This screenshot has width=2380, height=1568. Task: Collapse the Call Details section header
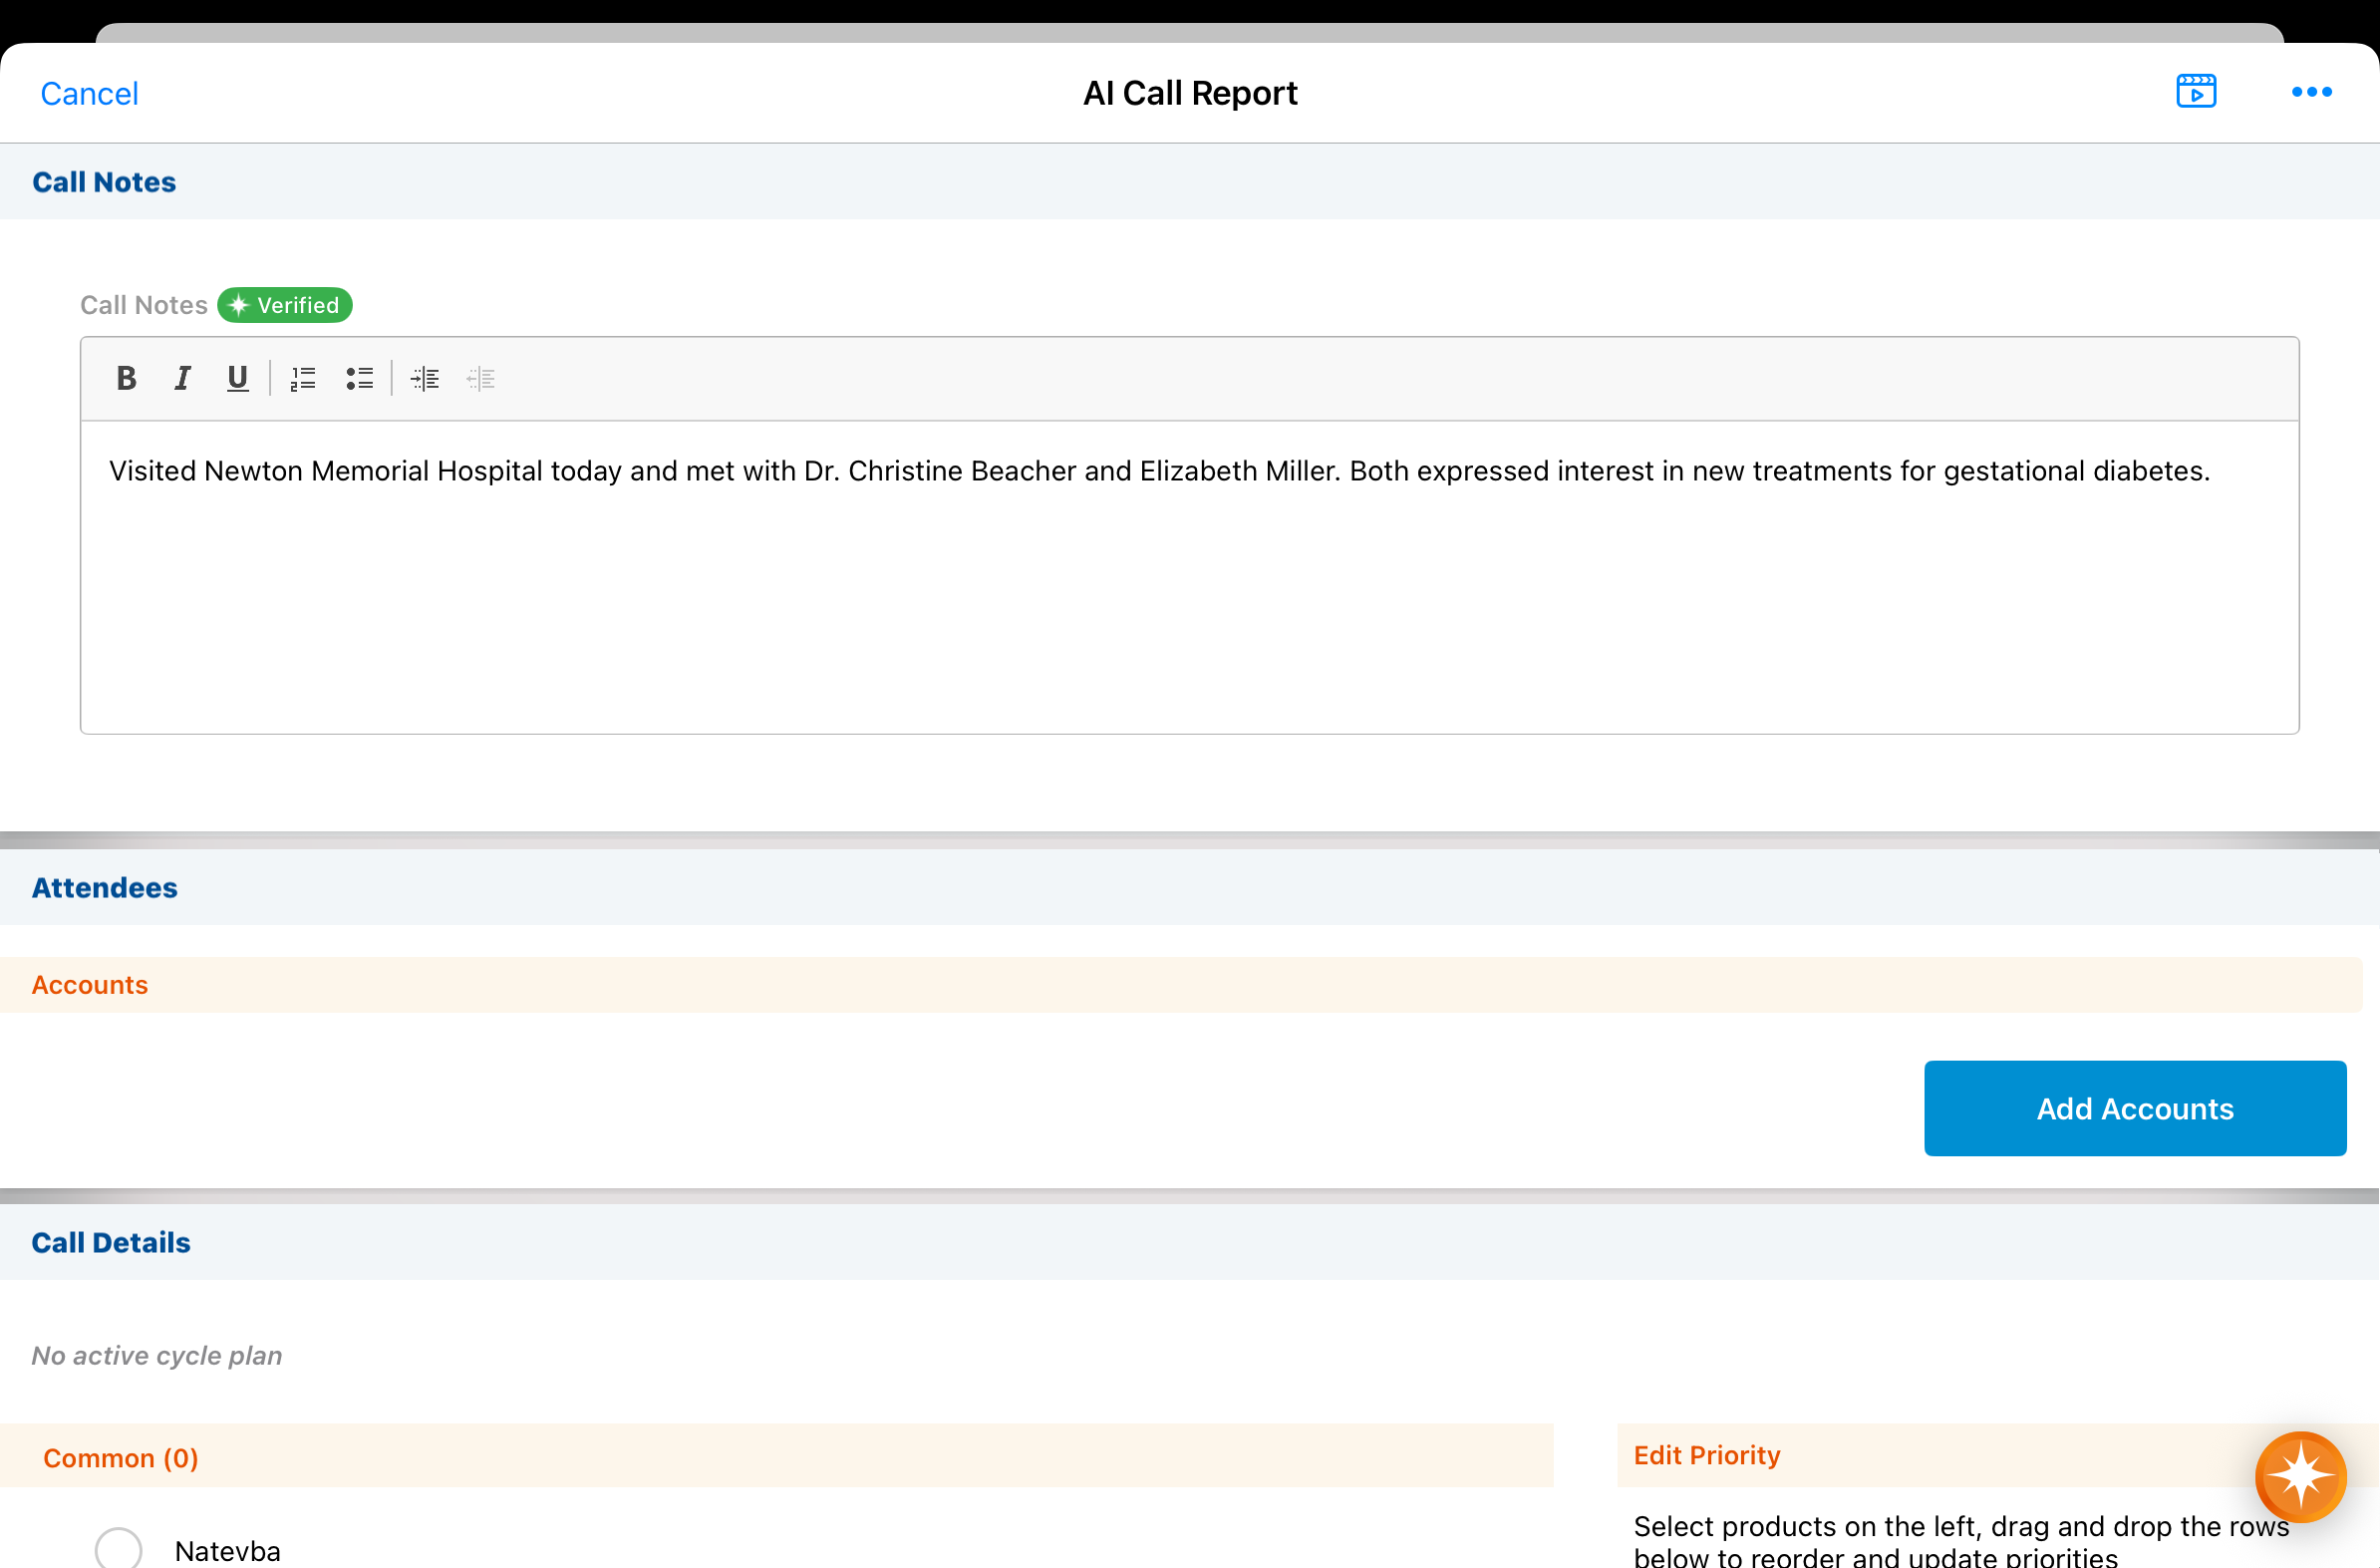point(111,1242)
